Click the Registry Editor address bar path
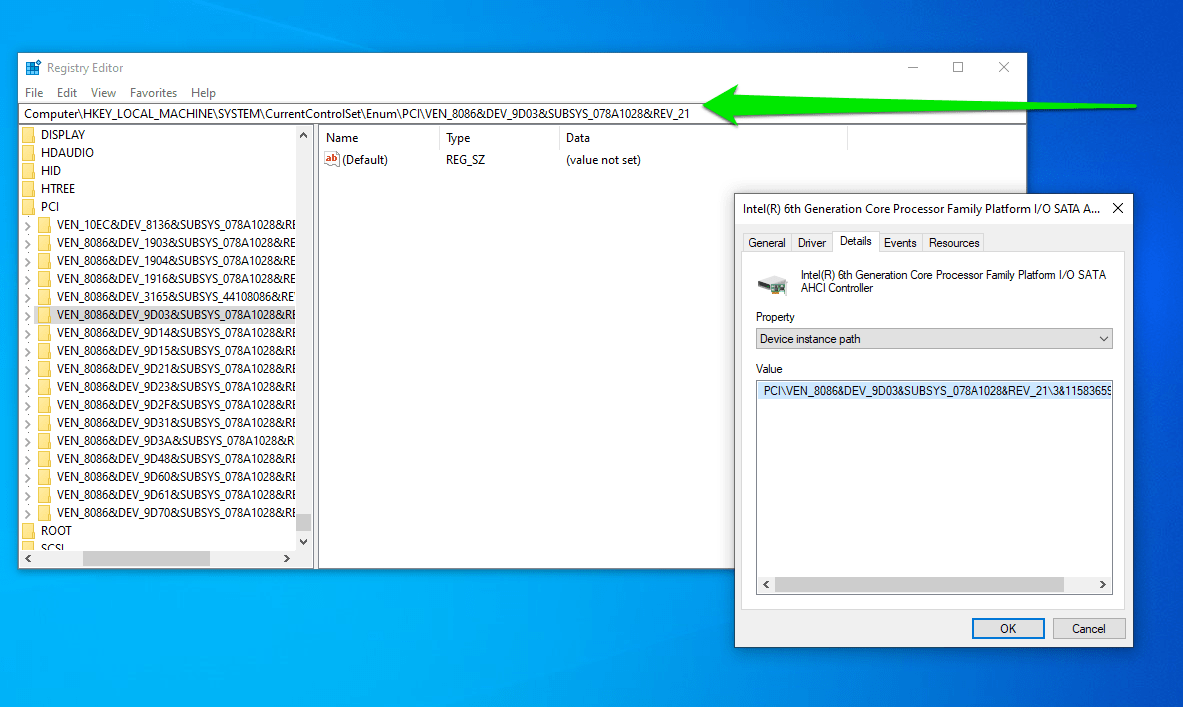 pos(357,114)
